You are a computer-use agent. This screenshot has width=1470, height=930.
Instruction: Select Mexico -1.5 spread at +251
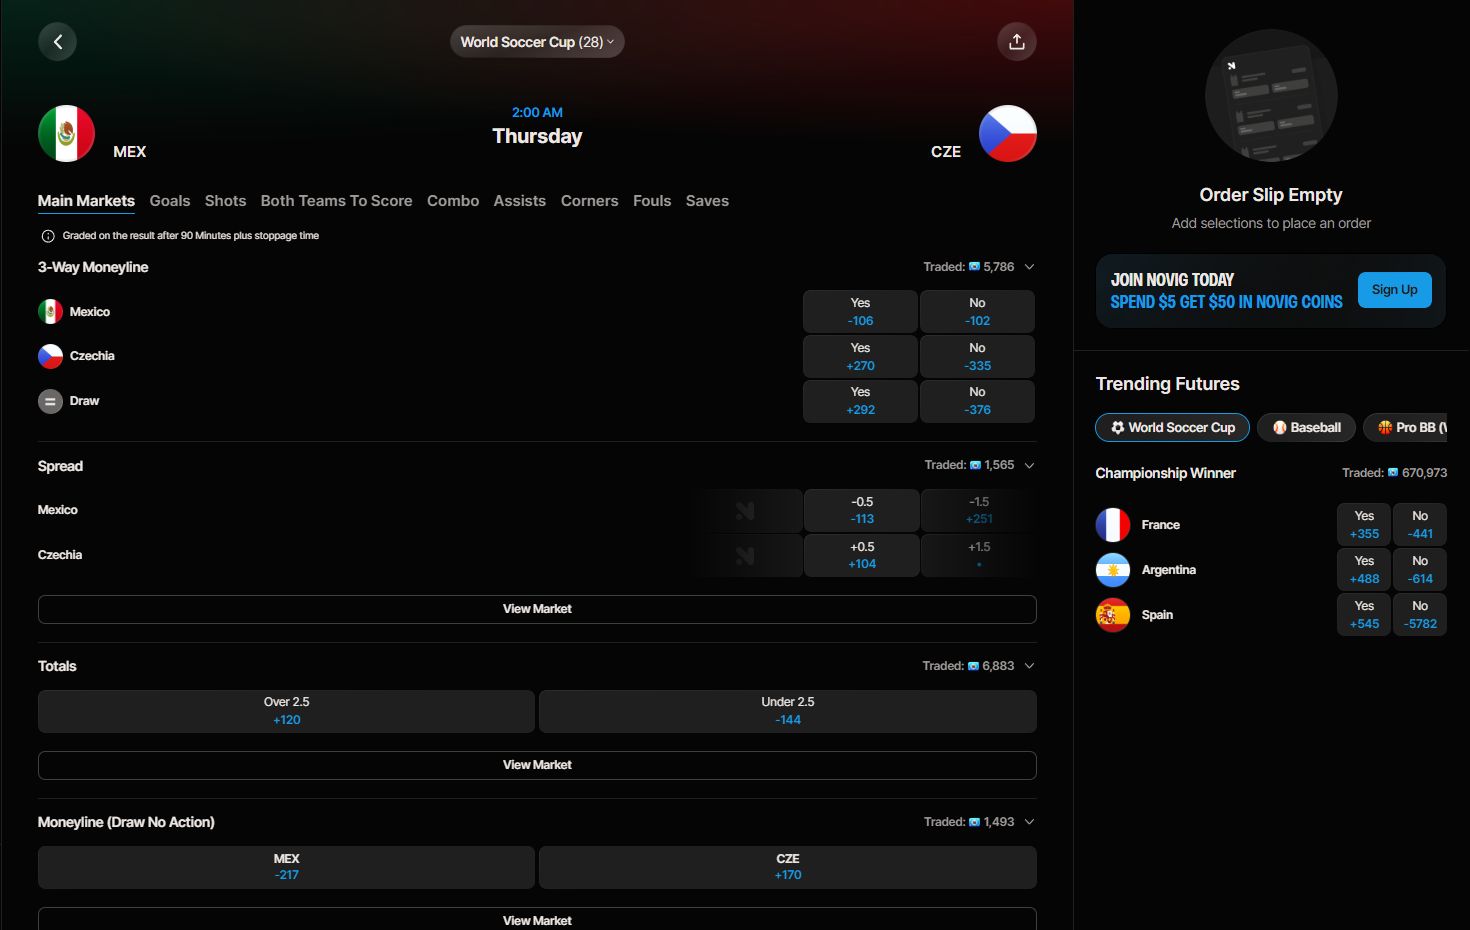(979, 510)
